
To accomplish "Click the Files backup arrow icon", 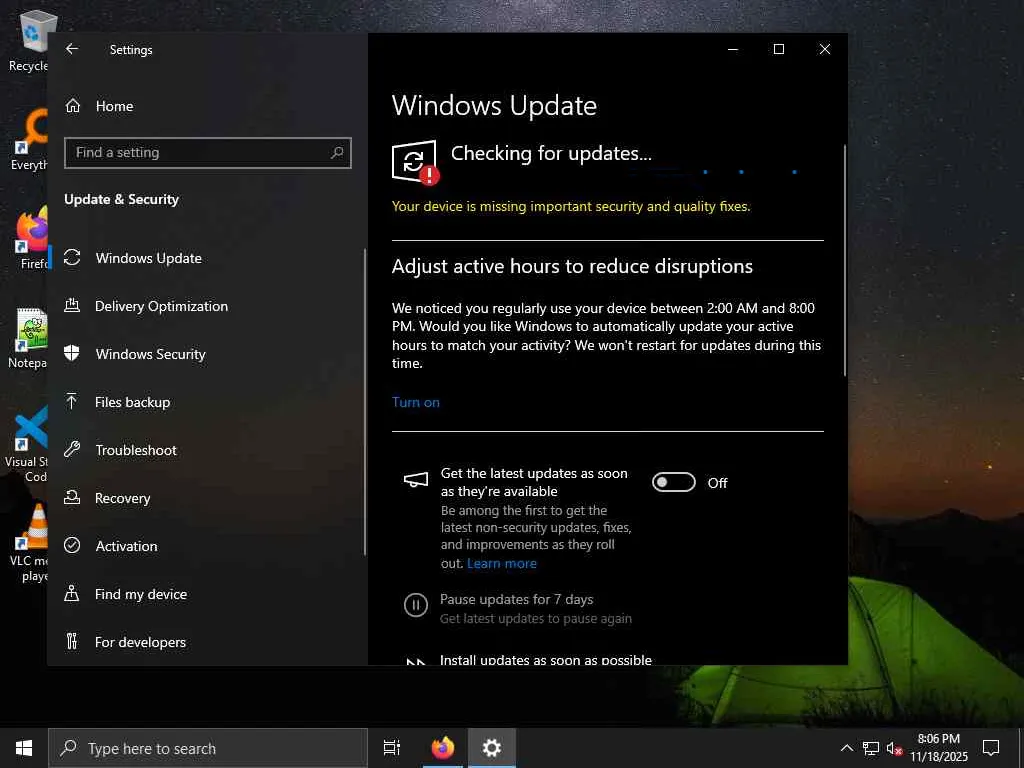I will coord(72,402).
